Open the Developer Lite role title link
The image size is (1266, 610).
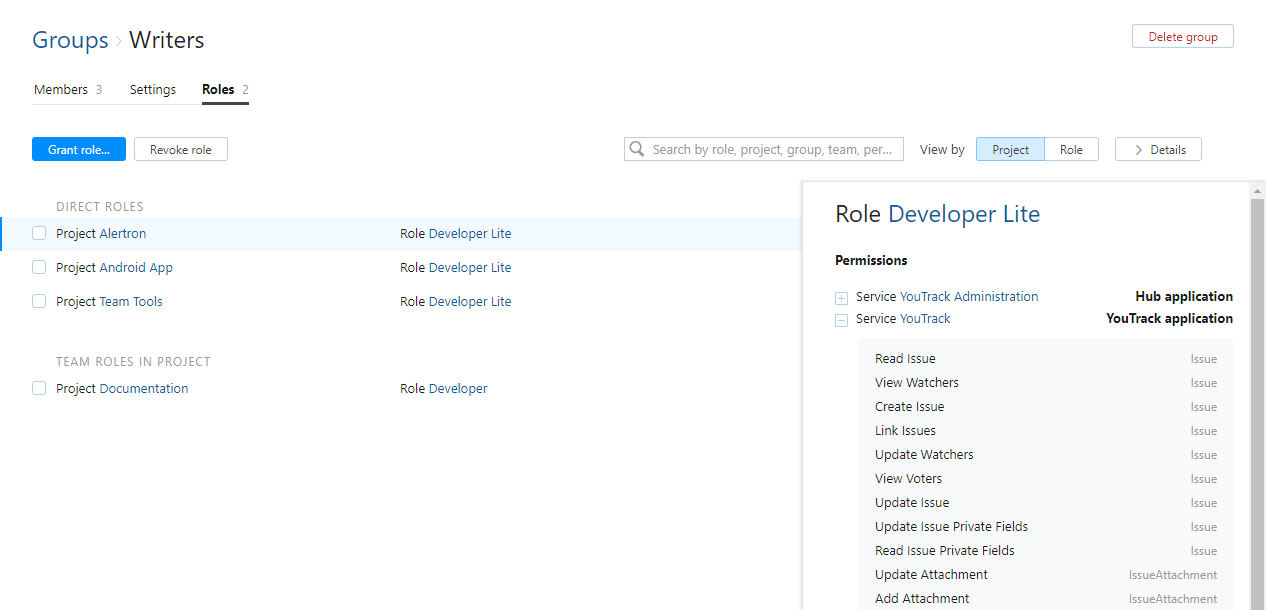coord(964,214)
